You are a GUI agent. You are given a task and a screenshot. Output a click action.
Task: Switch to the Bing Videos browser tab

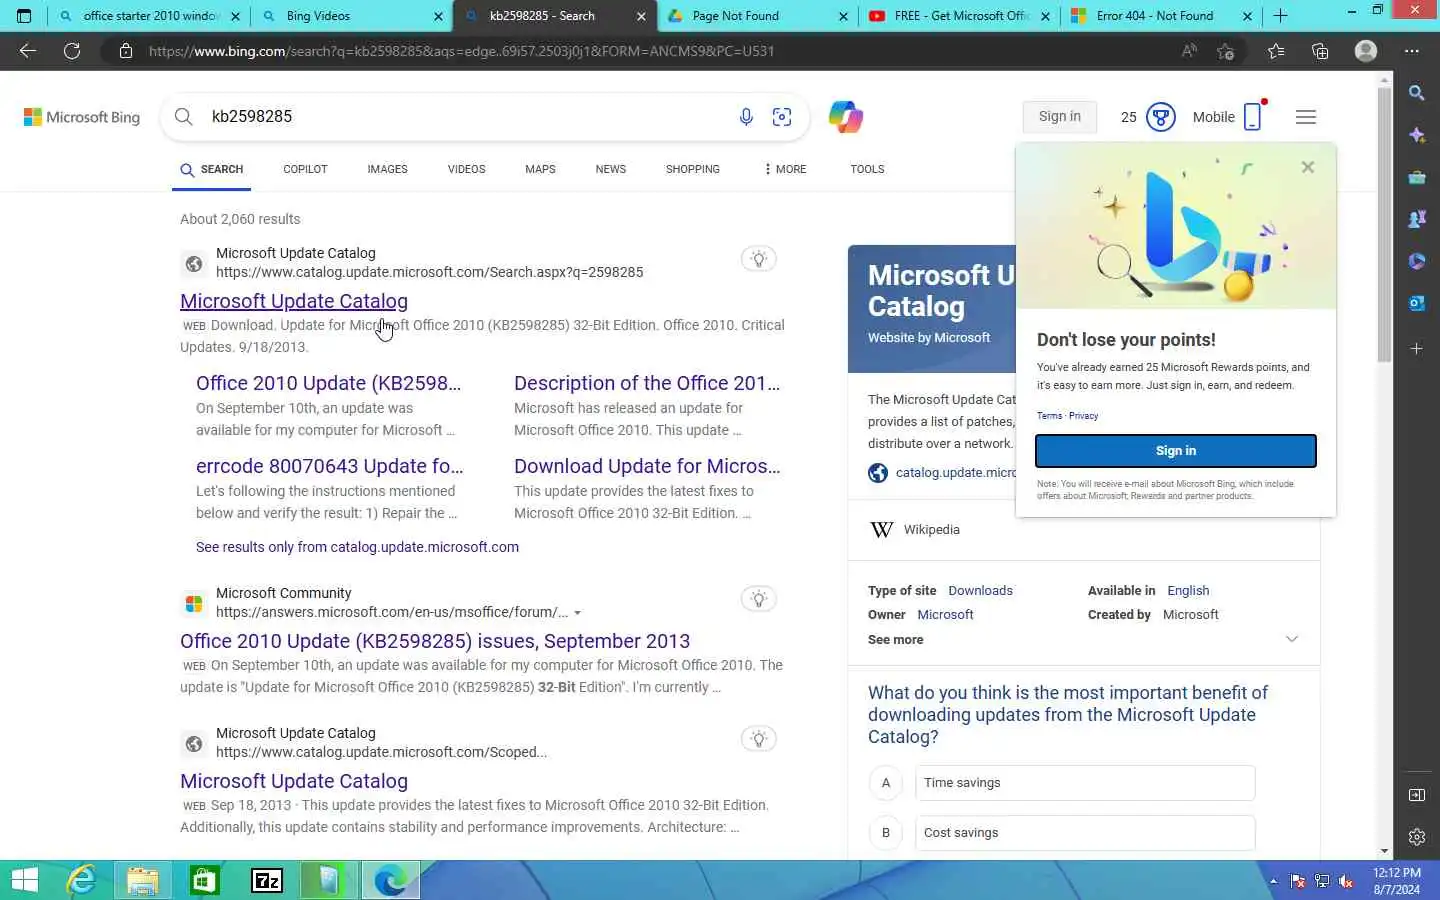[x=350, y=16]
